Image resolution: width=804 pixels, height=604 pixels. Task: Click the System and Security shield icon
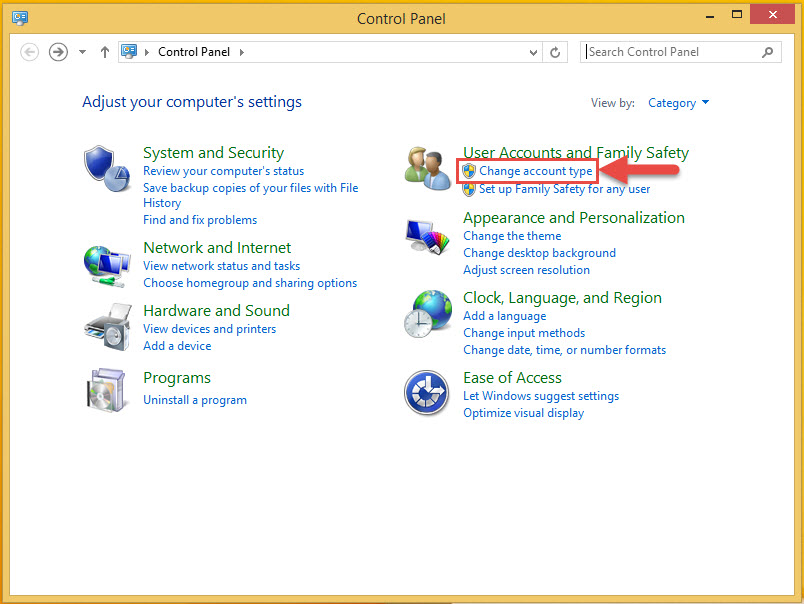[105, 168]
